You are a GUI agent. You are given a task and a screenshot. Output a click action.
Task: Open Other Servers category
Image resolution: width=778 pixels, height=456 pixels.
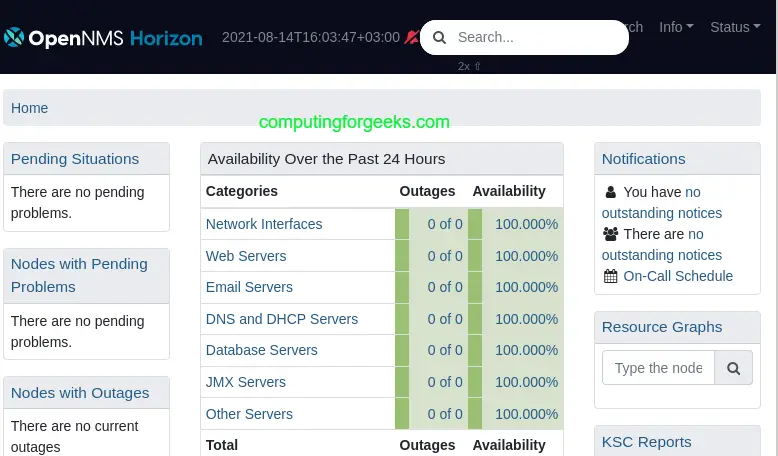tap(249, 414)
